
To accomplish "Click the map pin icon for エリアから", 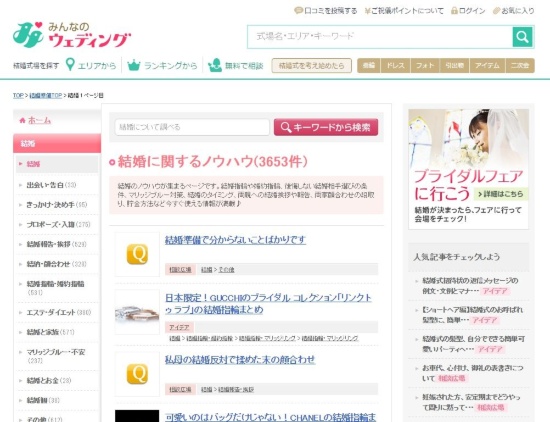I will tap(71, 65).
